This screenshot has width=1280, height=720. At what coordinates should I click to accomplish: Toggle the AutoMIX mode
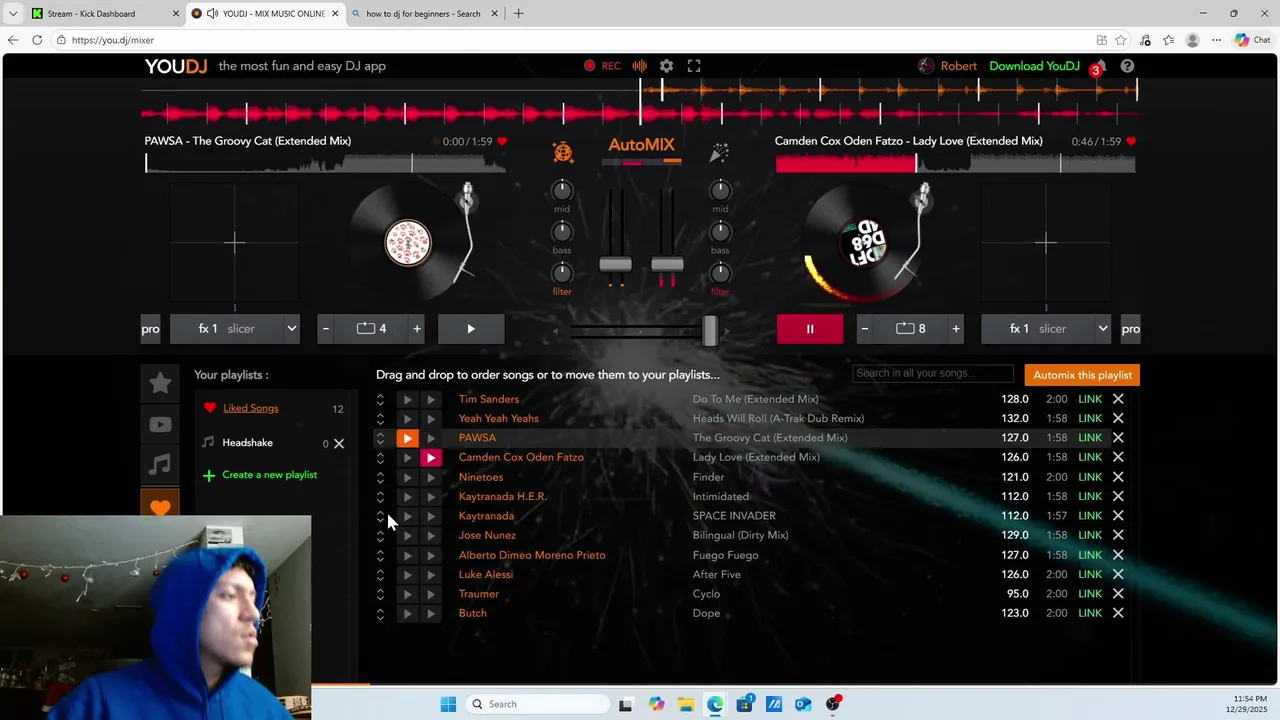(x=641, y=145)
